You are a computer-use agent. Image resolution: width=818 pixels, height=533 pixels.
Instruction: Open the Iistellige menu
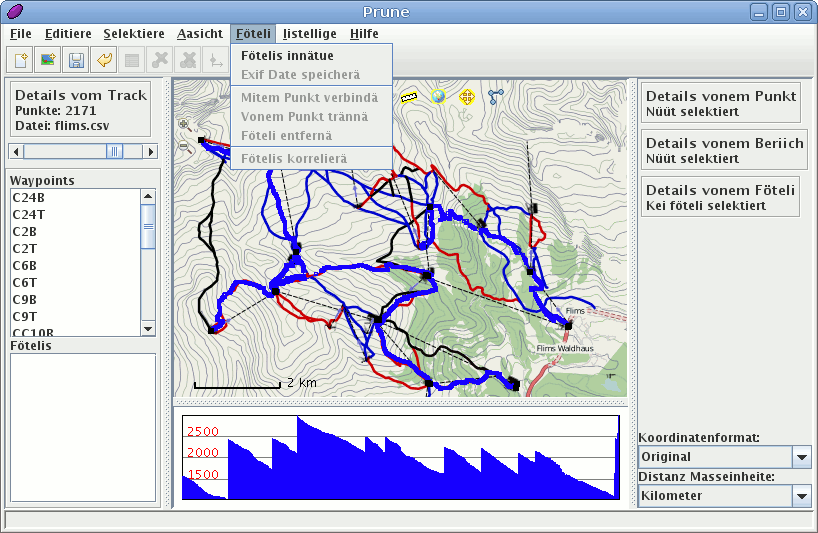[x=310, y=33]
